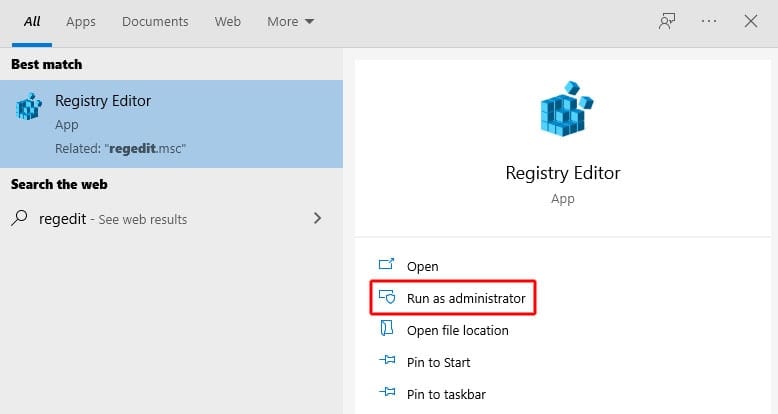Click the small Registry Editor cube icon
The width and height of the screenshot is (778, 414).
click(29, 106)
